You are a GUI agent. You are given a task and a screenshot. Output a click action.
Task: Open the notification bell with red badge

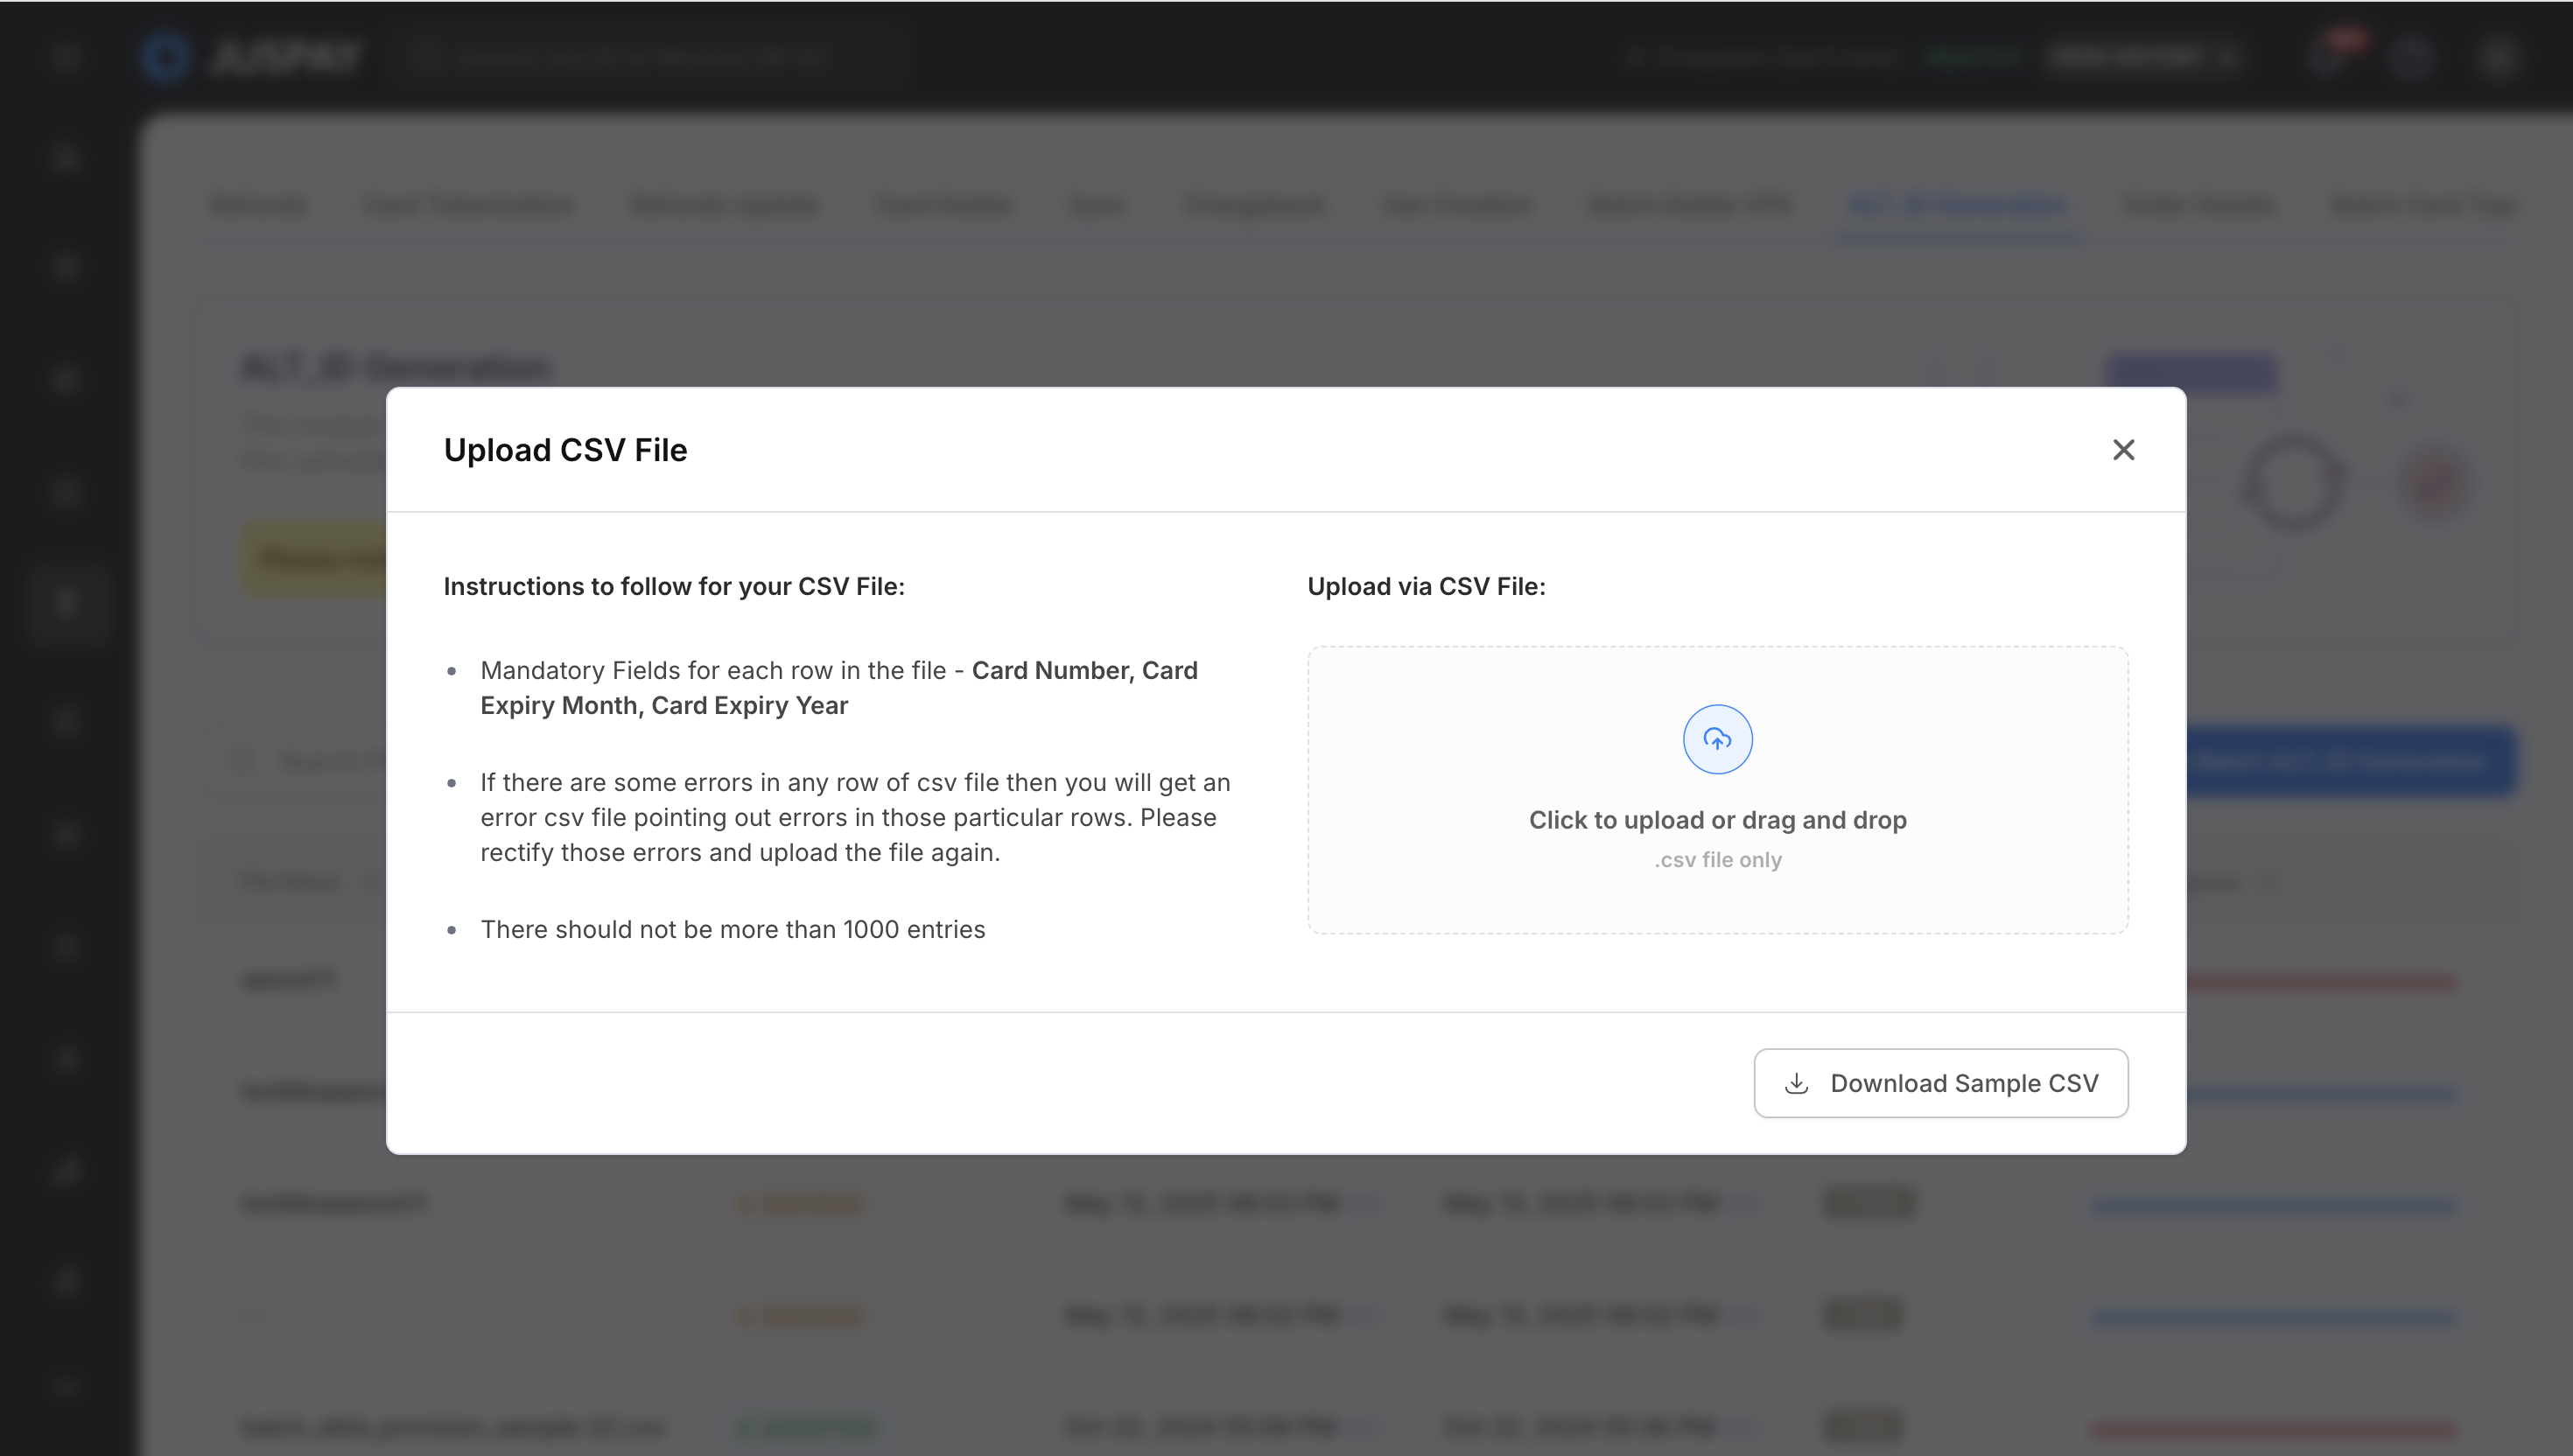(x=2328, y=57)
